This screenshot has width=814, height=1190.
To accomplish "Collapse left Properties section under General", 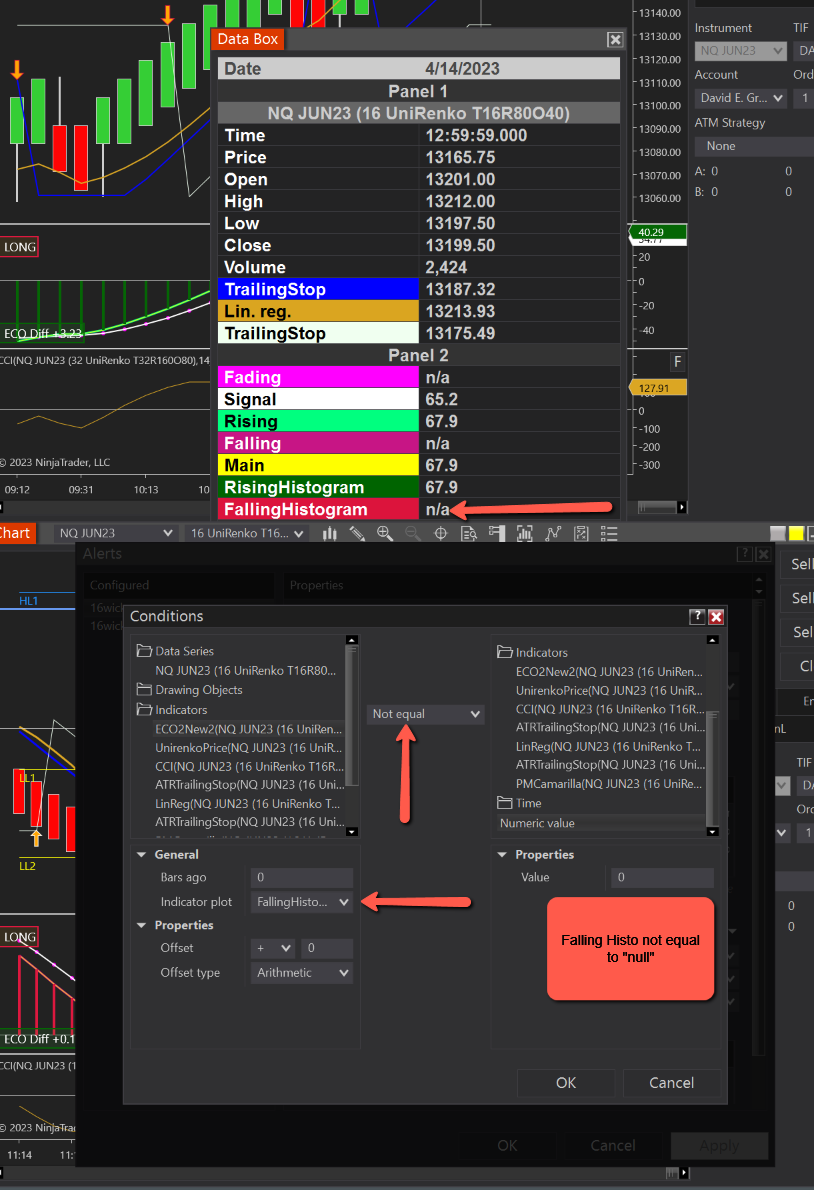I will 142,925.
